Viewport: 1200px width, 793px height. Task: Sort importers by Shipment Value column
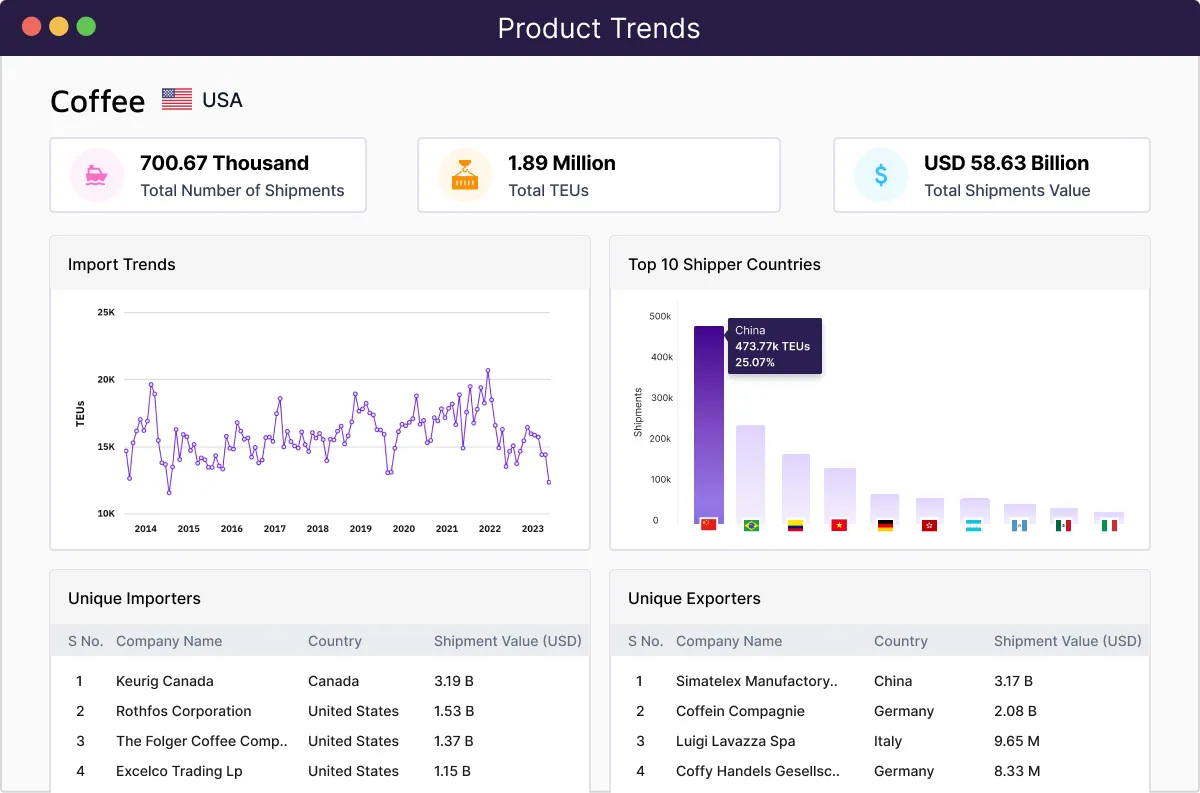pyautogui.click(x=507, y=641)
